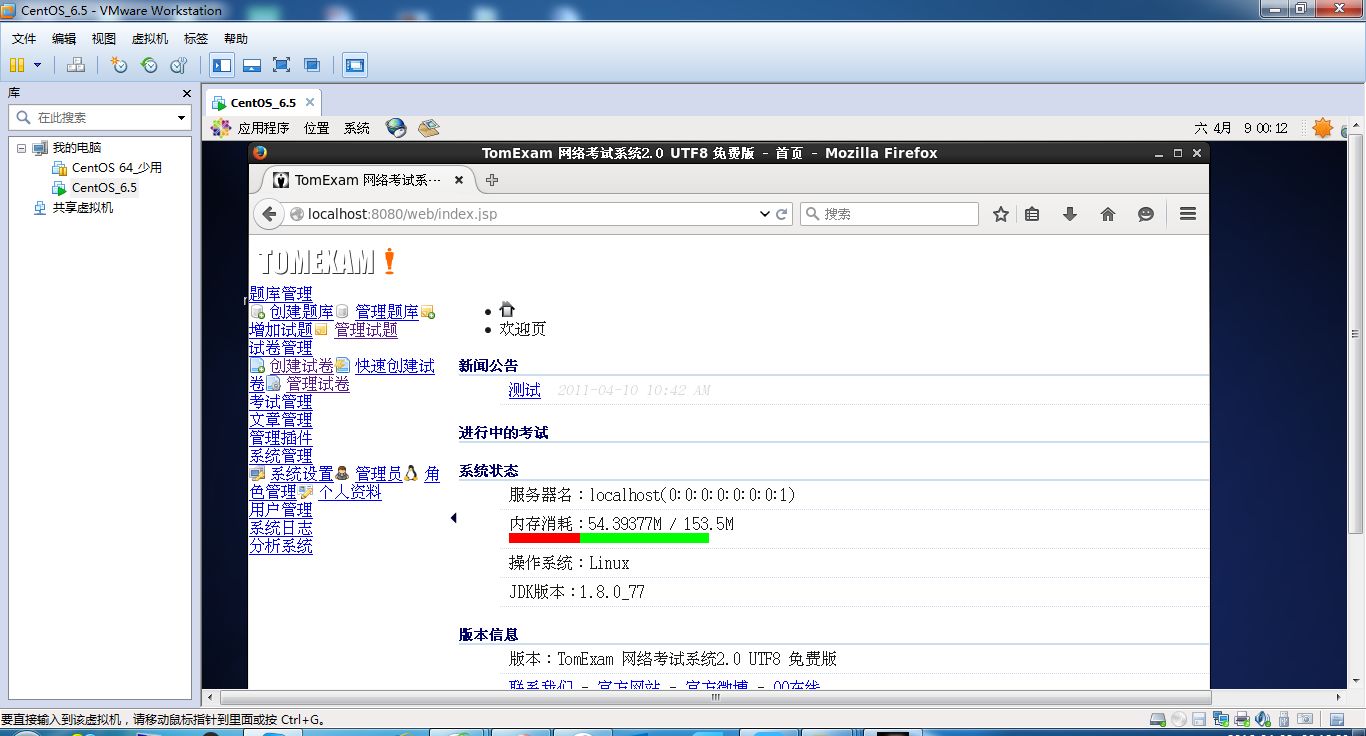Select the TomExam Firefox tab
The image size is (1366, 736).
pos(369,180)
